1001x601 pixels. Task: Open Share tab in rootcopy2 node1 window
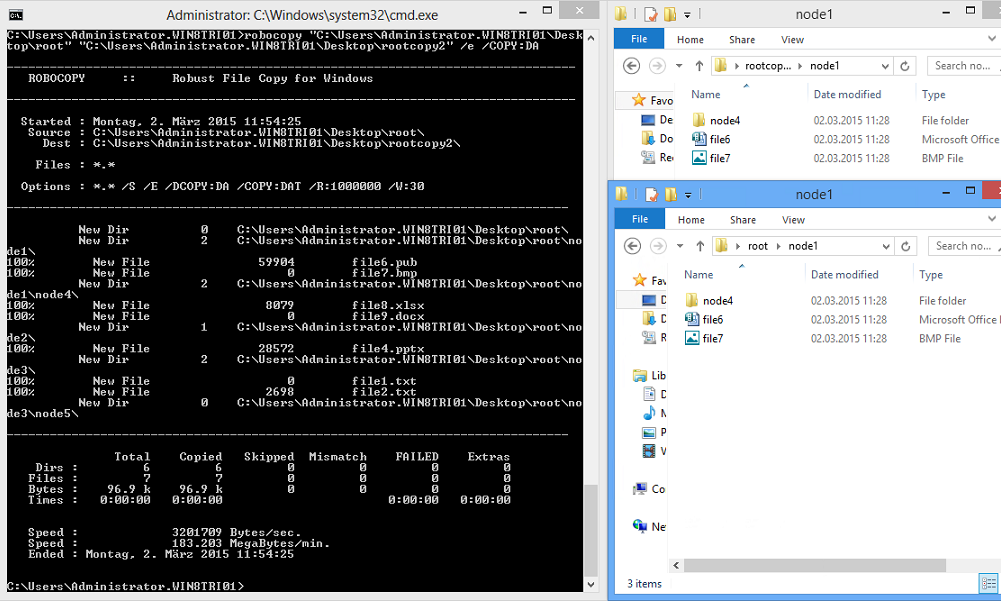tap(742, 40)
